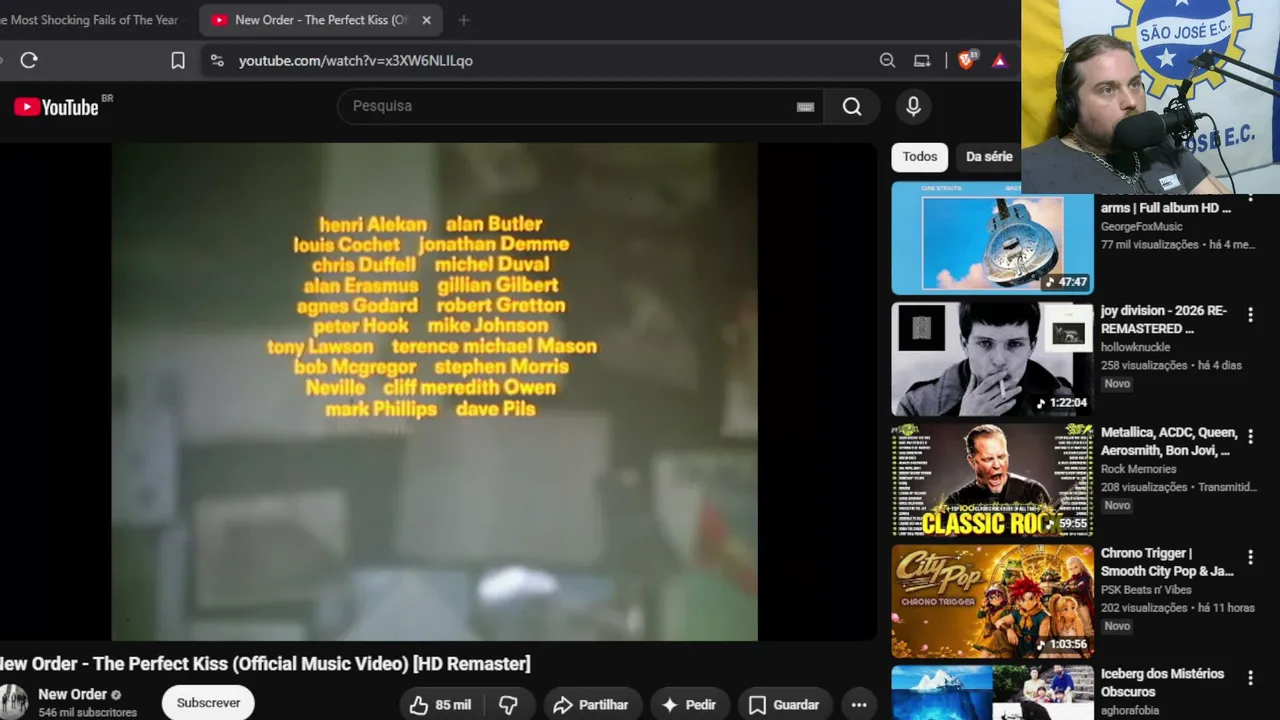
Task: Click the address bar URL field
Action: click(x=540, y=60)
